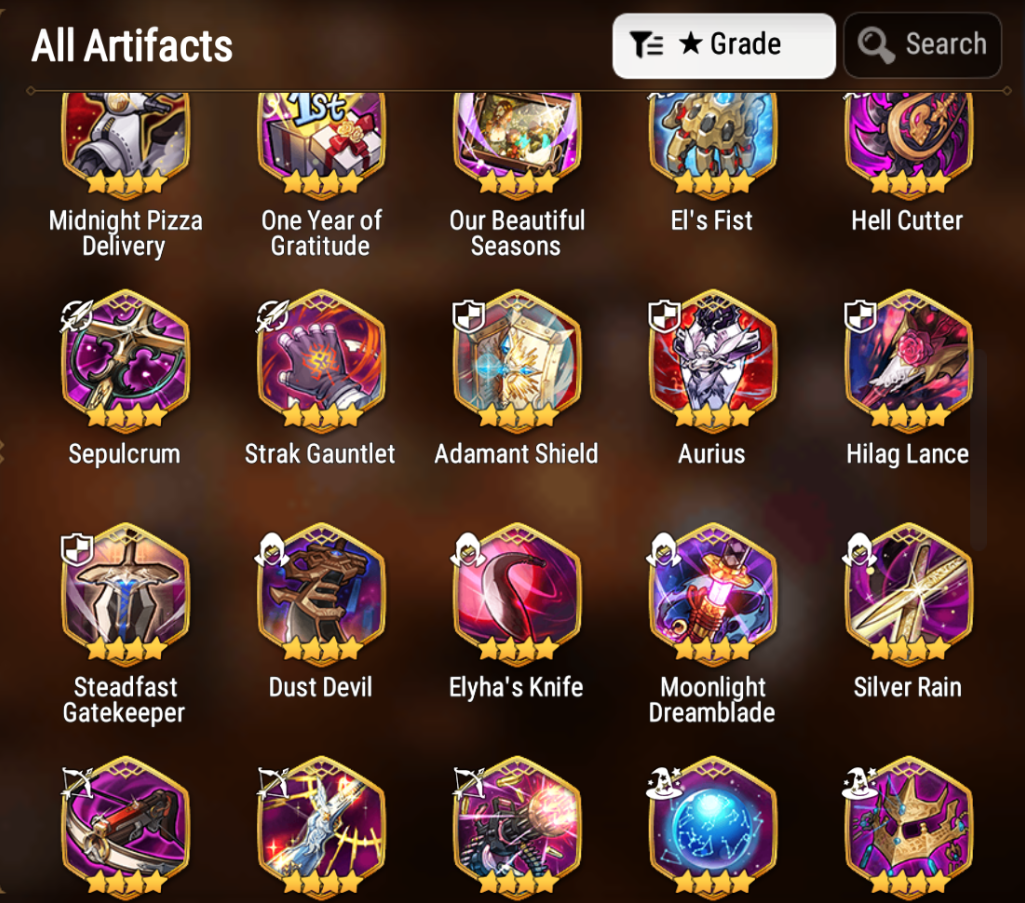The height and width of the screenshot is (903, 1025).
Task: Select the El's Fist artifact
Action: pos(713,145)
